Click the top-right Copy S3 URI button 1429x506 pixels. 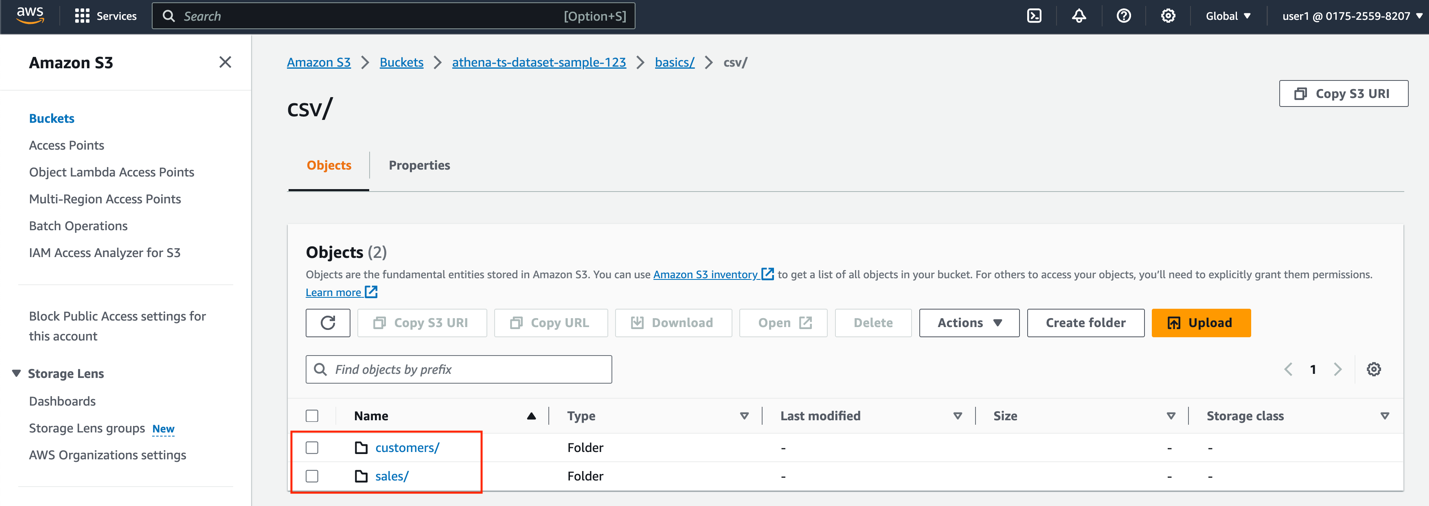(1343, 93)
